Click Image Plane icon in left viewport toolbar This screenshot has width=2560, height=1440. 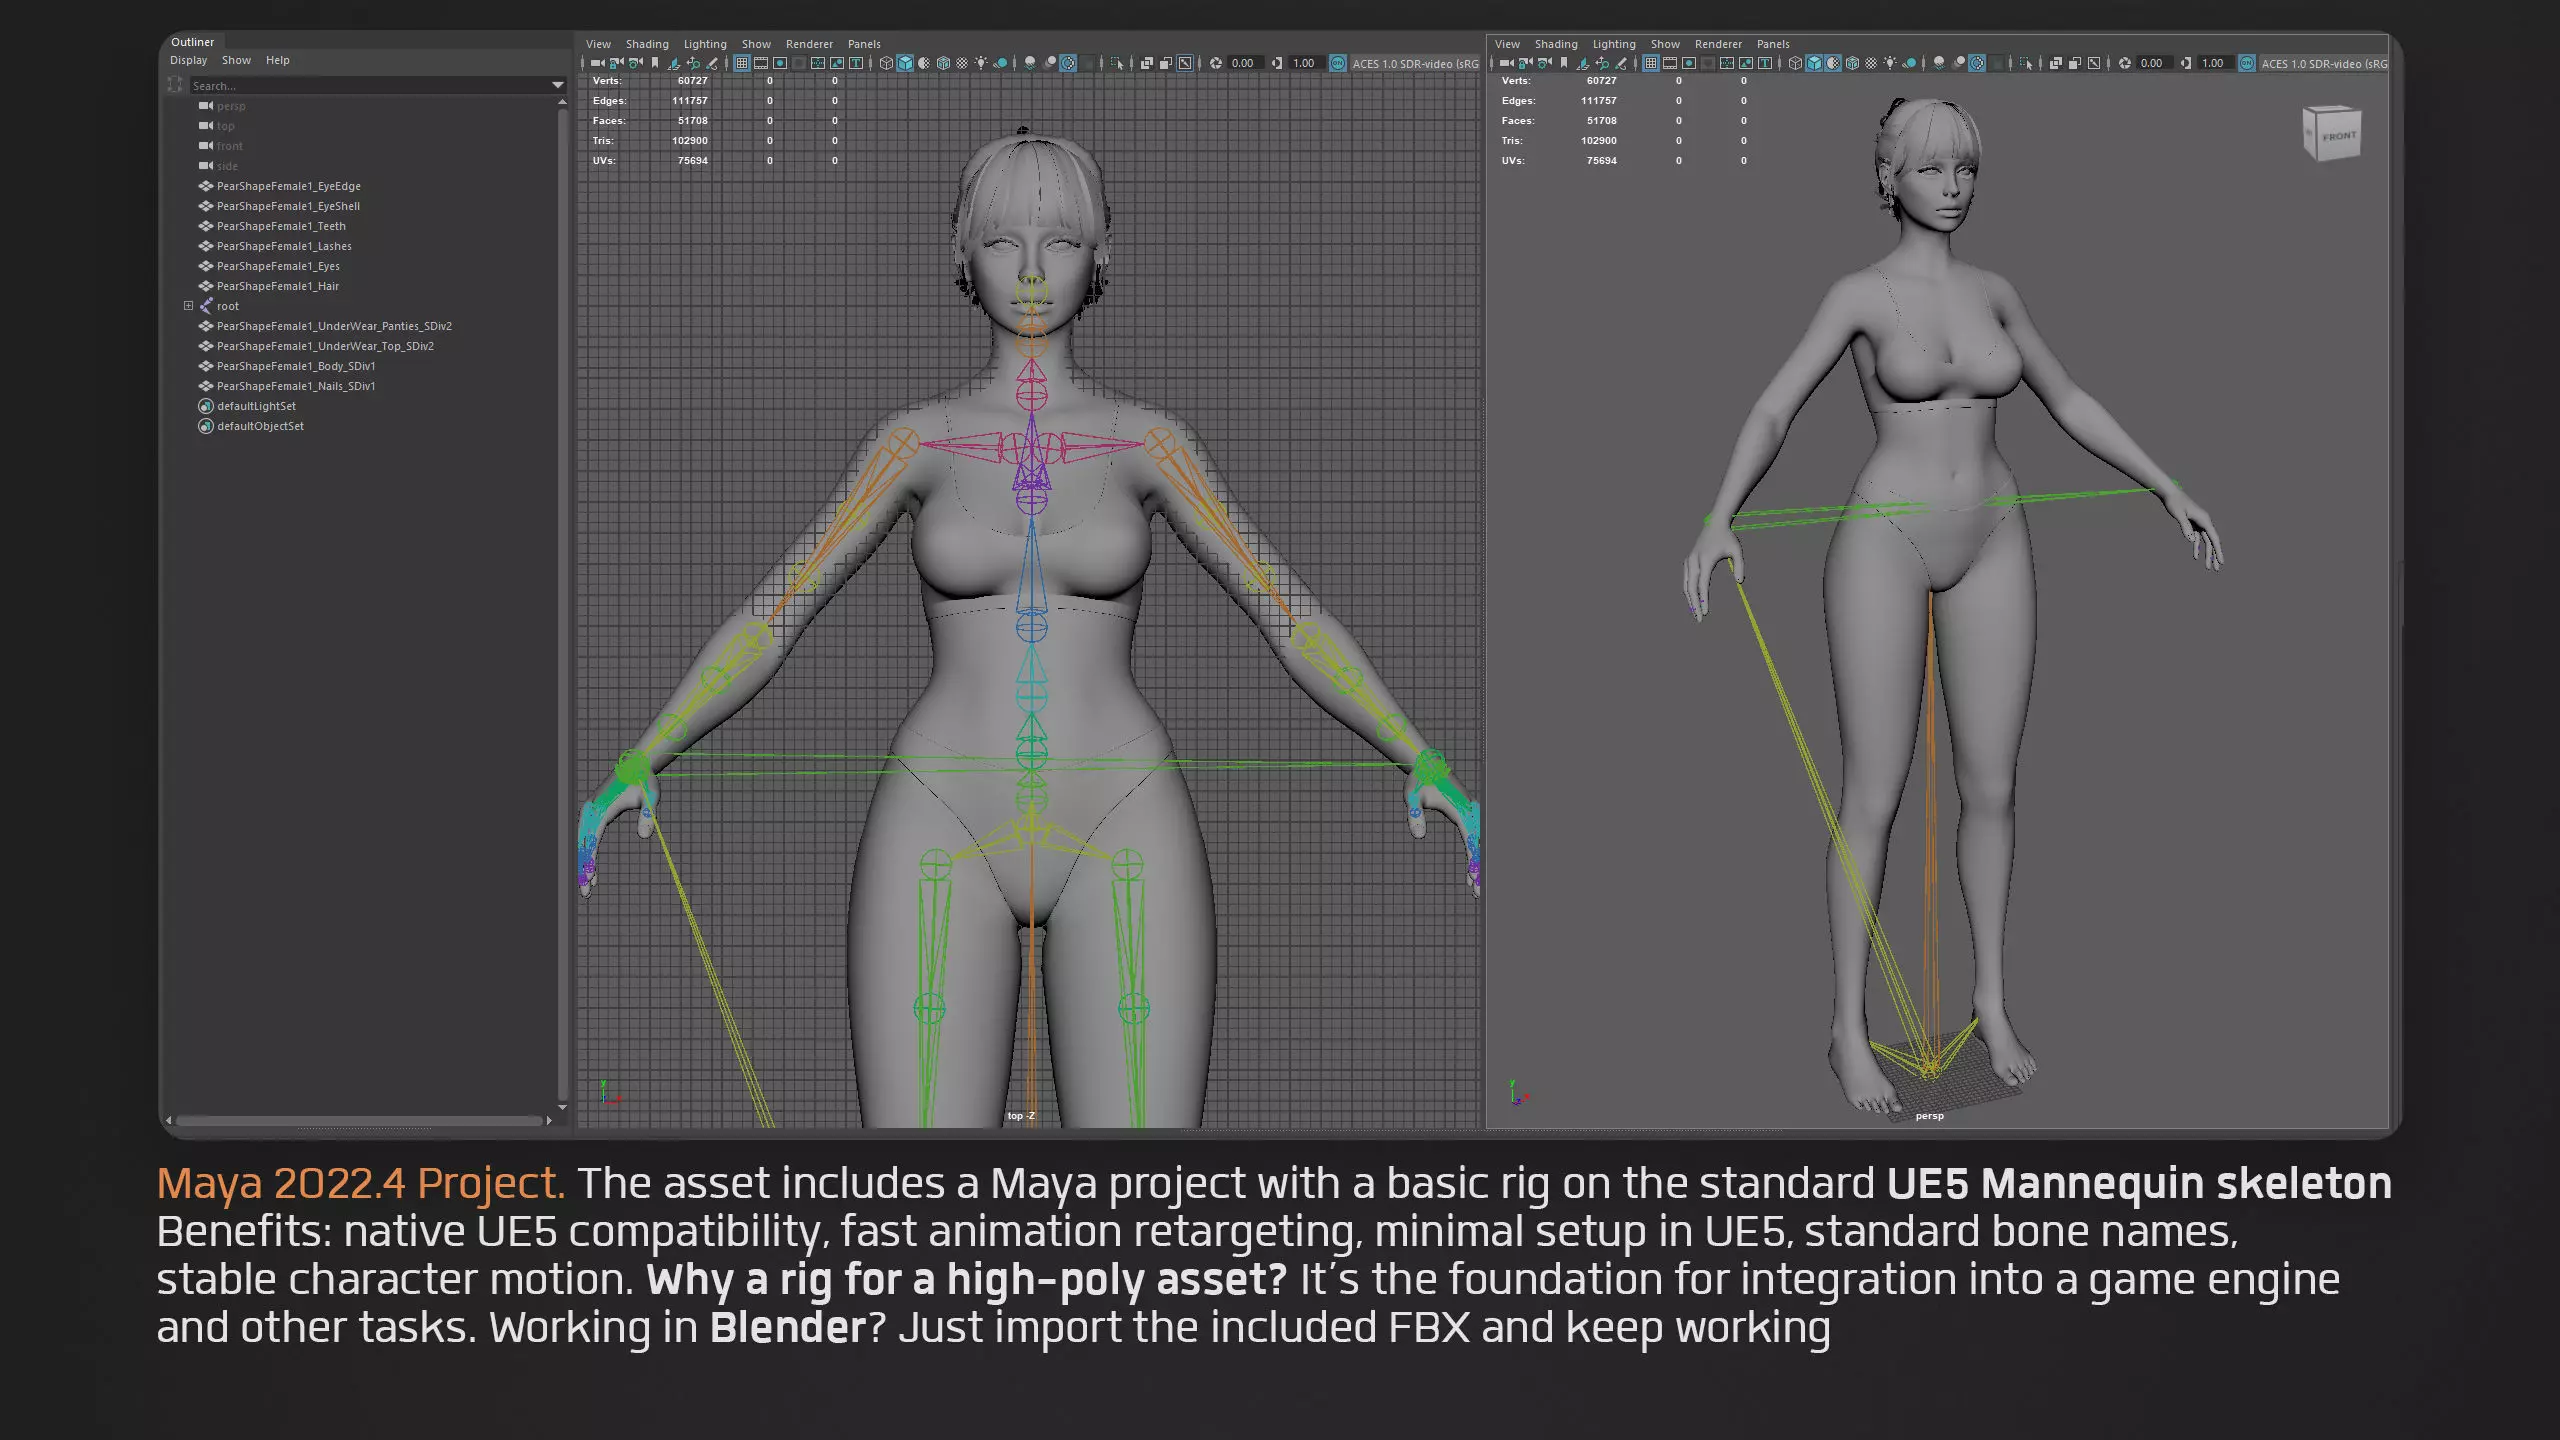[673, 63]
